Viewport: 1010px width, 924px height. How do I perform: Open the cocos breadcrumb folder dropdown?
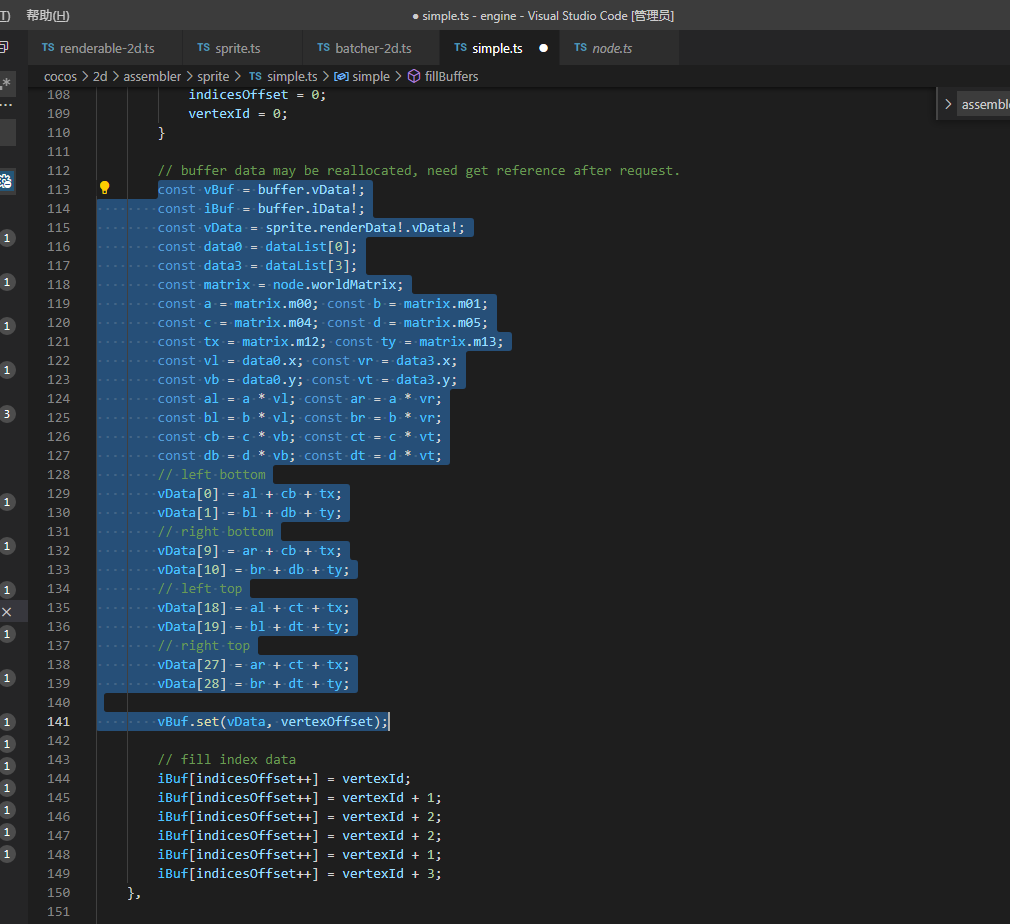(60, 76)
